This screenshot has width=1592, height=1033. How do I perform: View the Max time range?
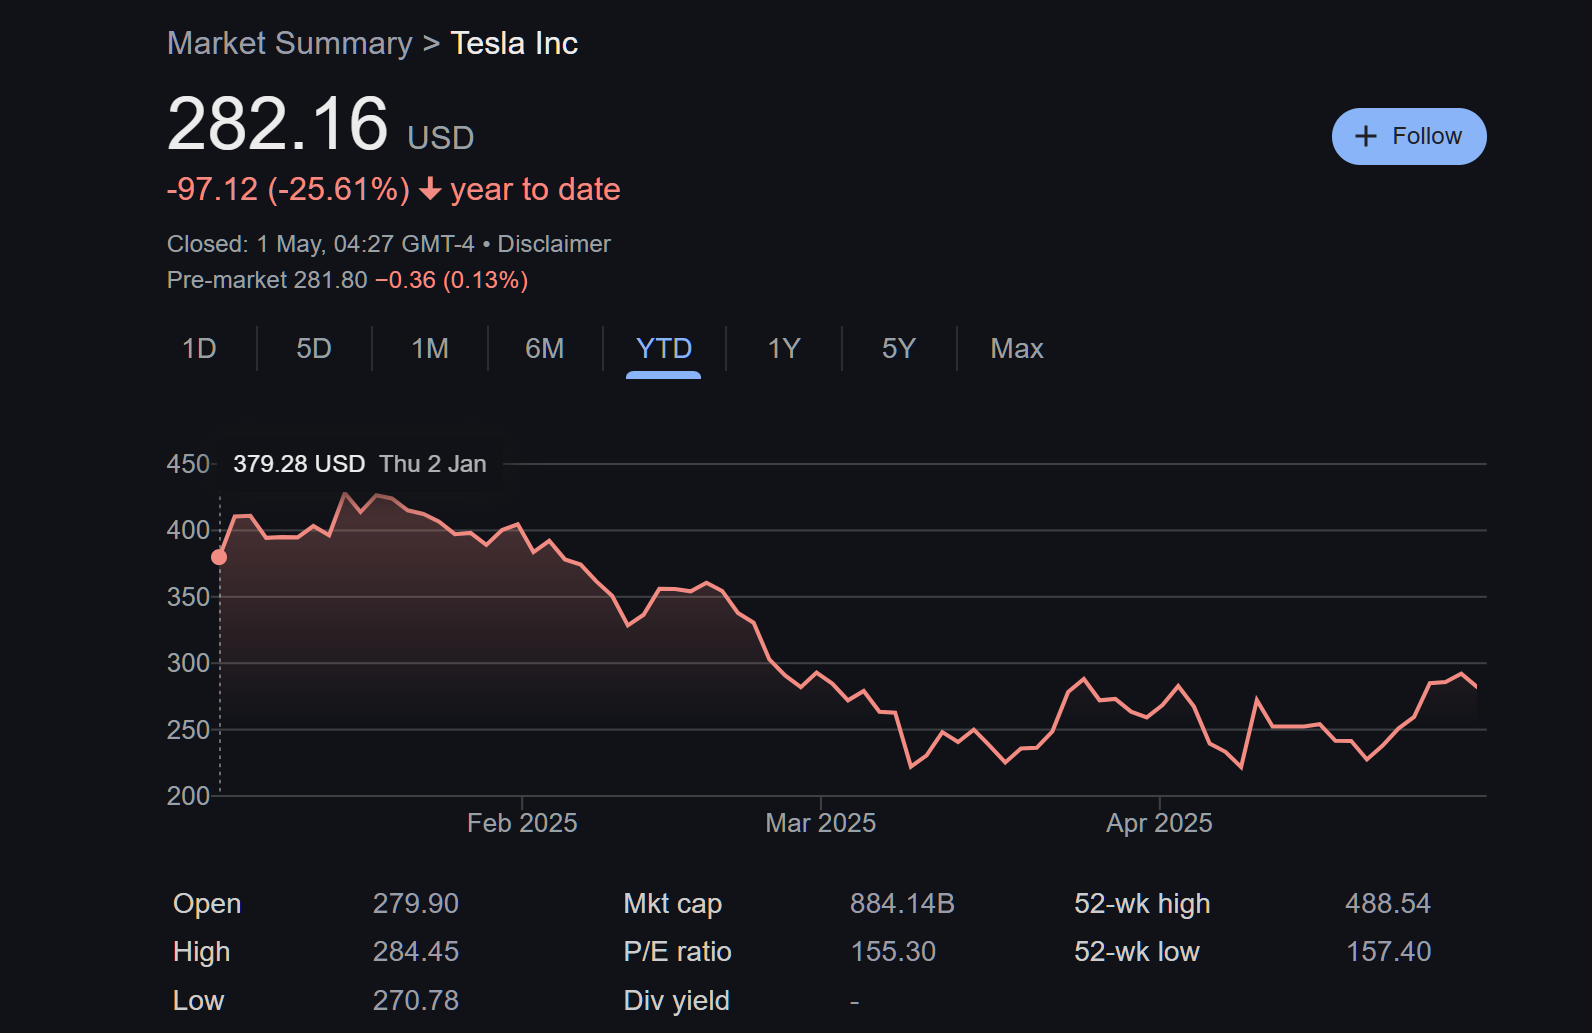click(1016, 348)
